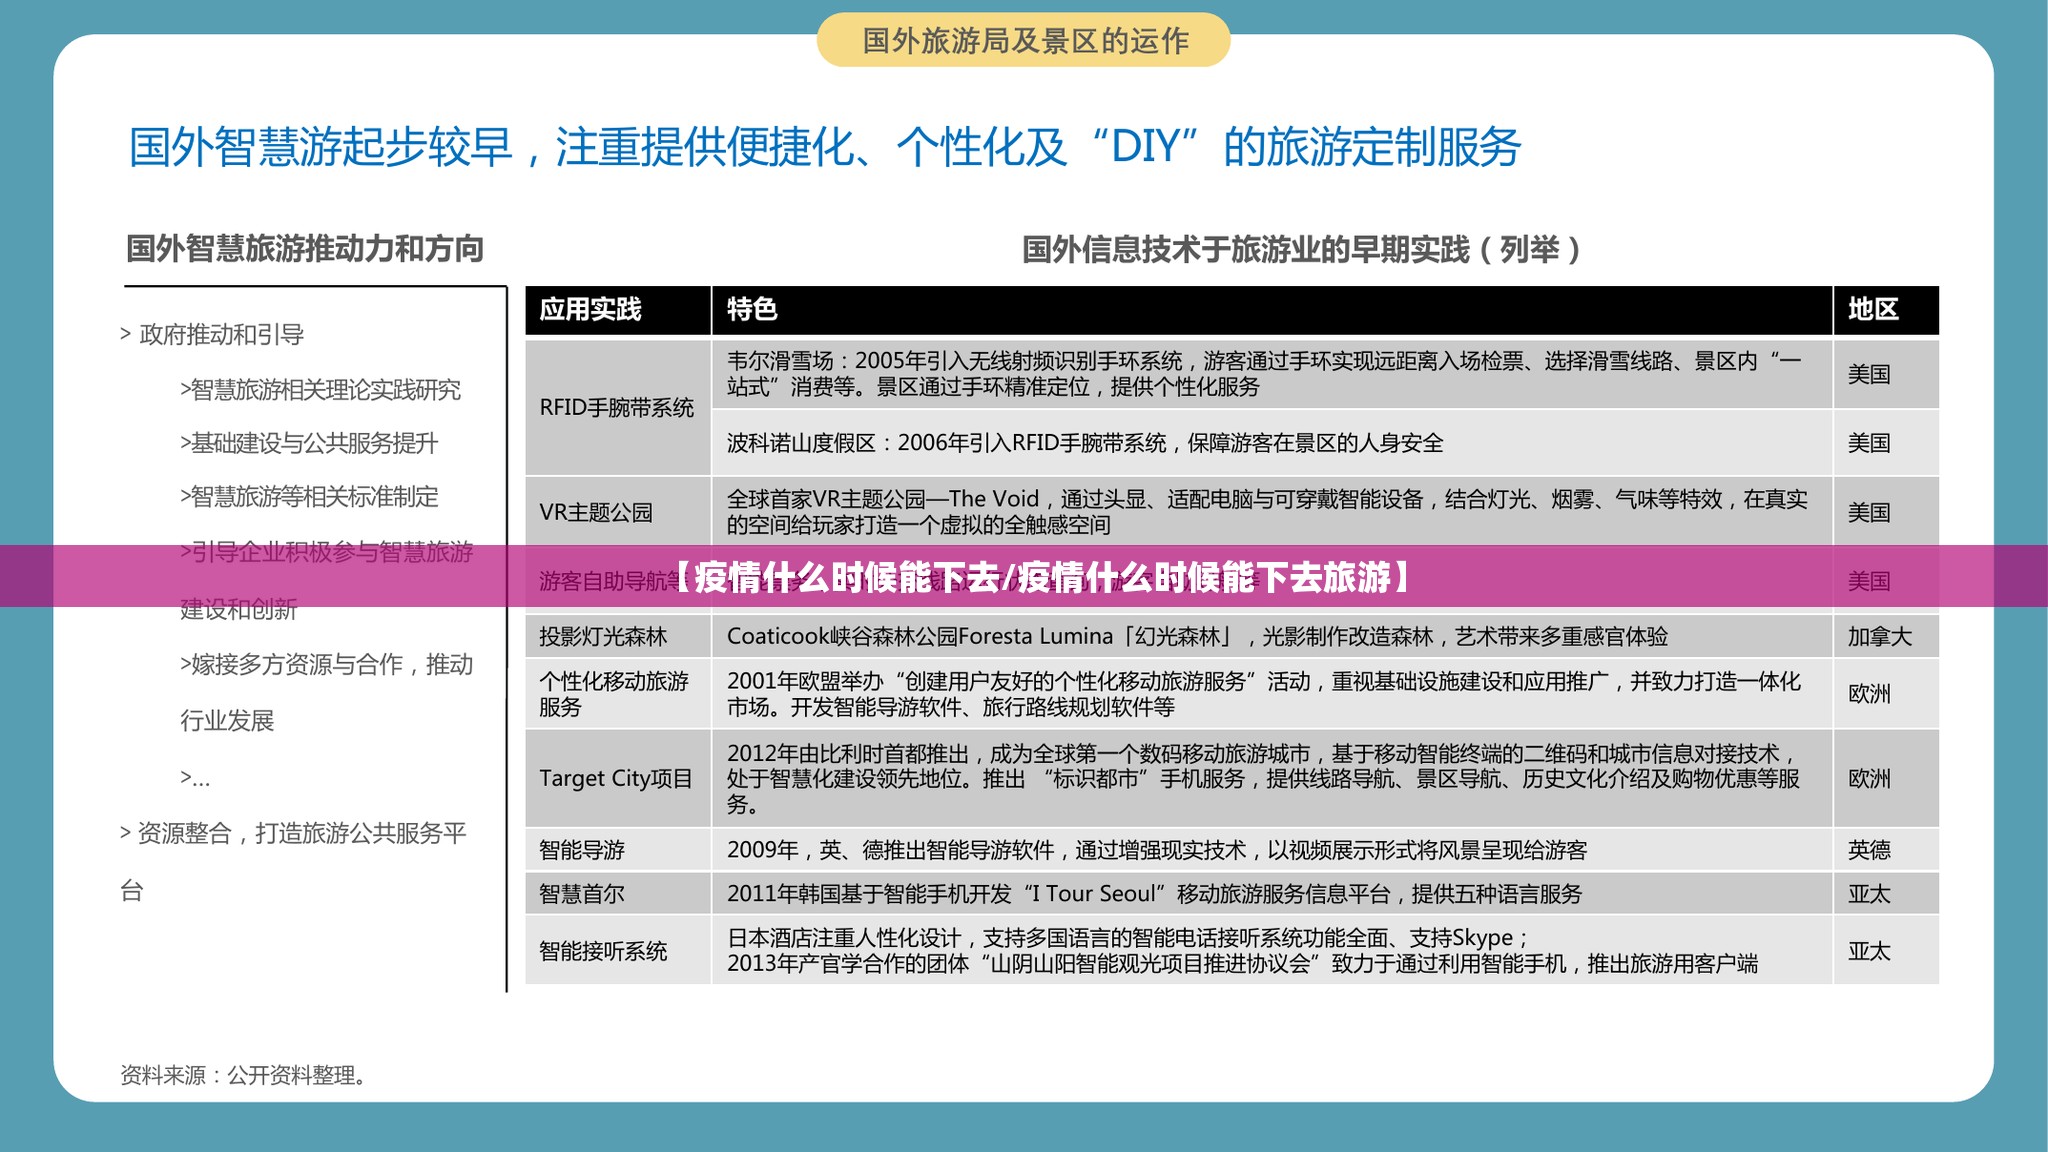Screen dimensions: 2048x1152
Task: Click main heading 国外智慧游起步较早
Action: [824, 148]
